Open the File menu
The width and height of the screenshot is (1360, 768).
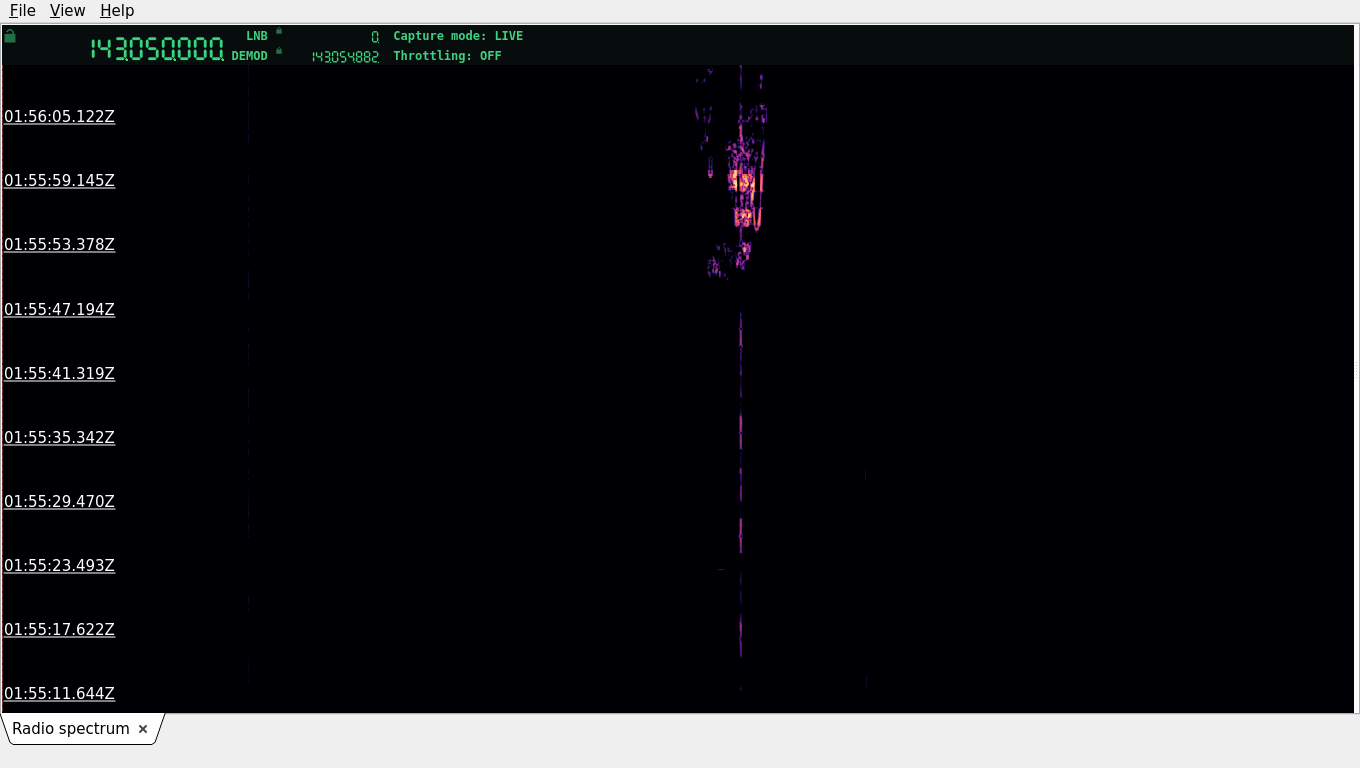(x=22, y=10)
